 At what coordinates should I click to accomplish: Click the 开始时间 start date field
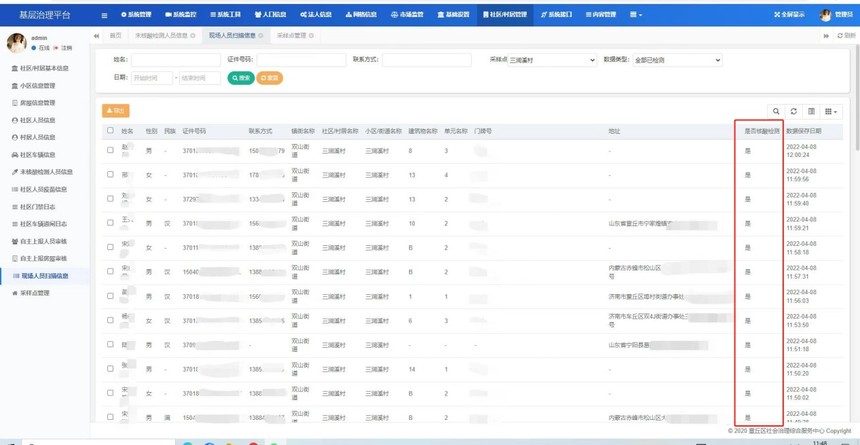tap(152, 78)
